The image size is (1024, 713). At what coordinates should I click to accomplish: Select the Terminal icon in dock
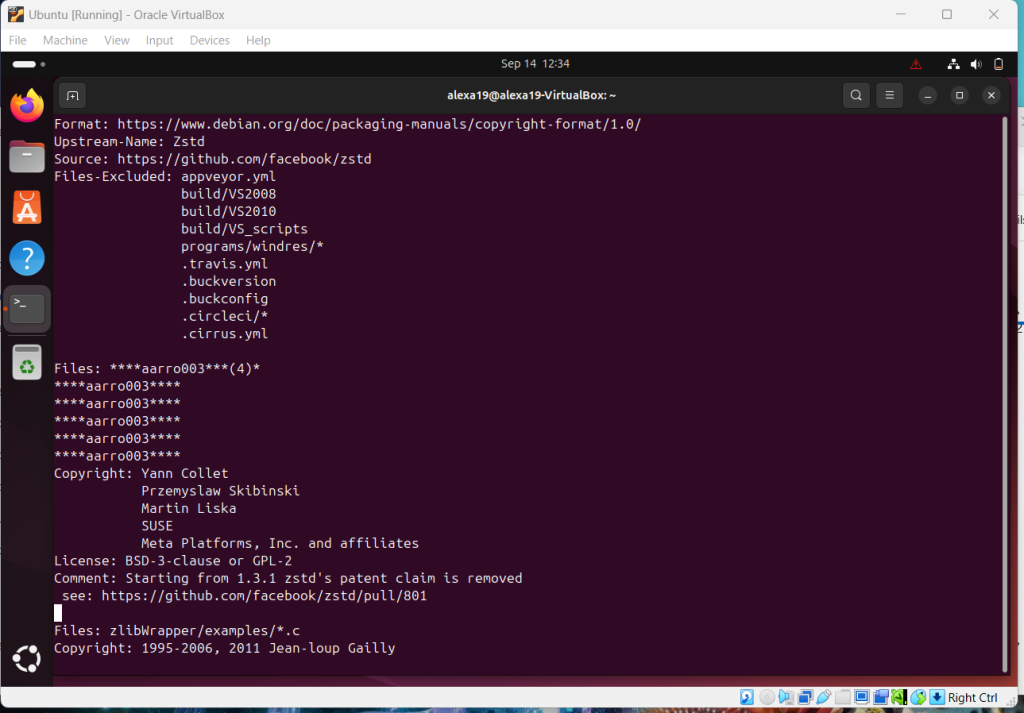tap(27, 309)
